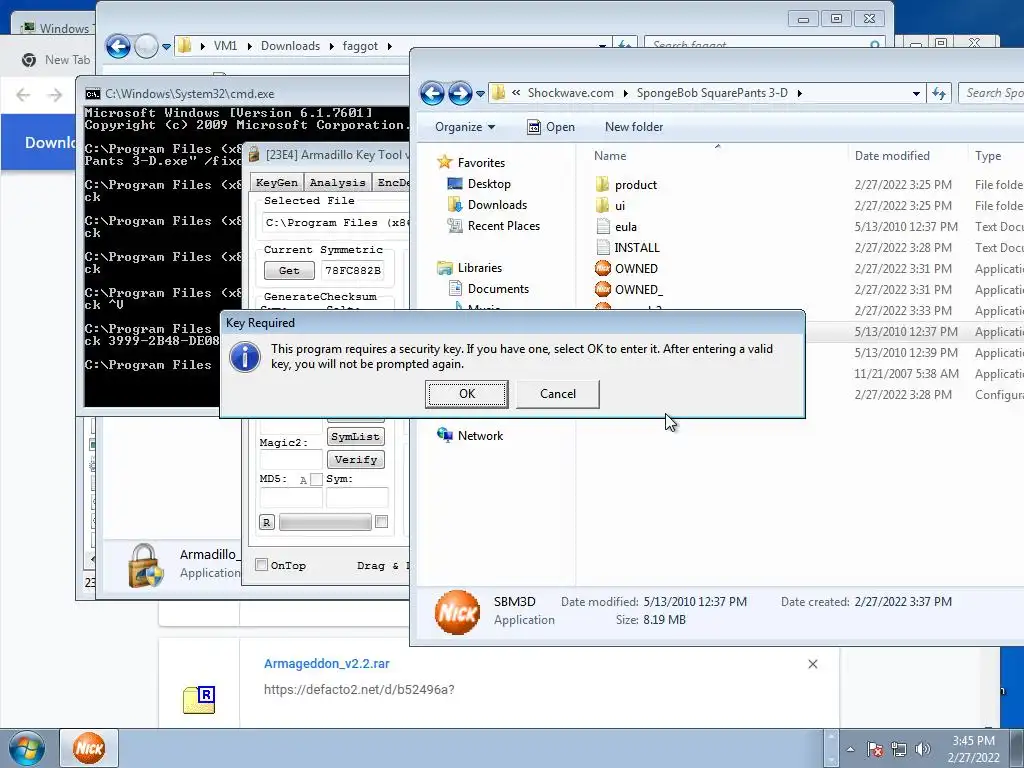Click the cmd.exe title bar icon

click(93, 94)
